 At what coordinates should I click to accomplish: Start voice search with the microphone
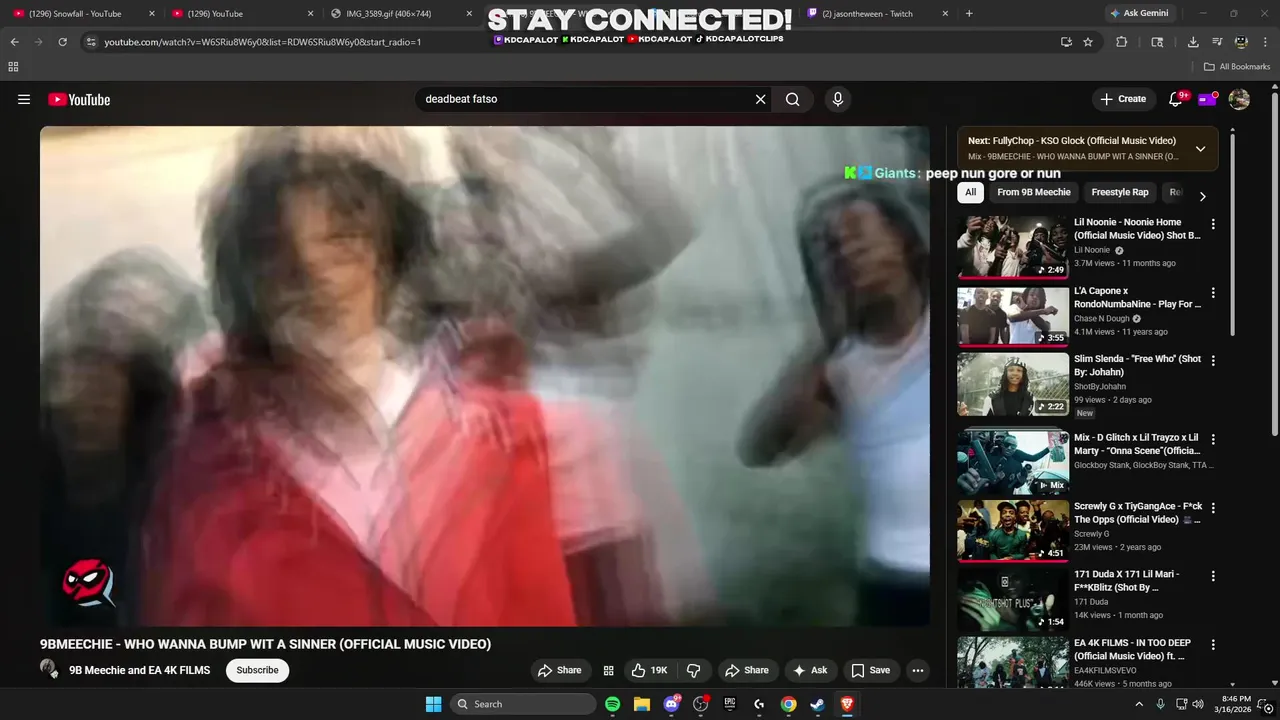(x=838, y=99)
